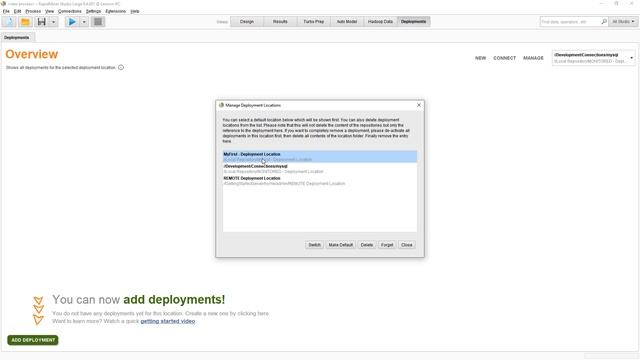Stop the process with the square icon

pyautogui.click(x=98, y=22)
